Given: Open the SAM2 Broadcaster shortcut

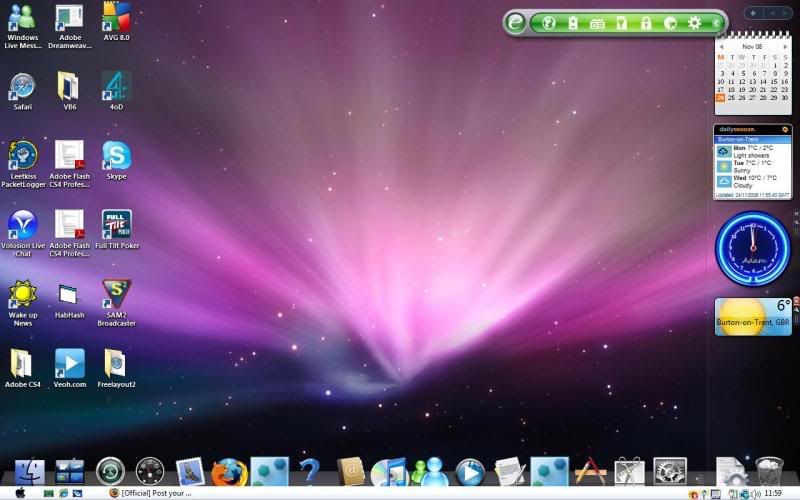Looking at the screenshot, I should point(117,295).
